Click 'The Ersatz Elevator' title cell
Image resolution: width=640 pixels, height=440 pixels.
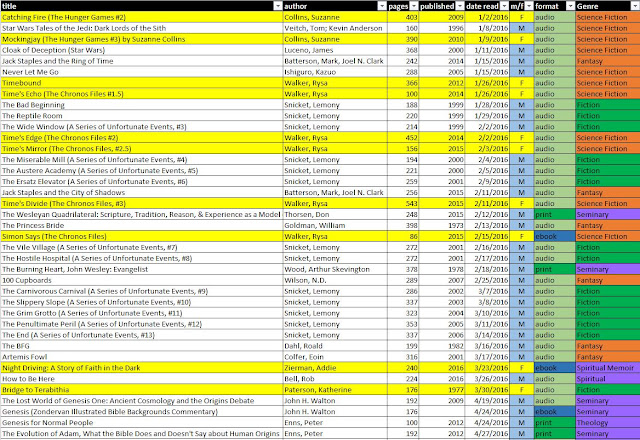click(x=142, y=182)
